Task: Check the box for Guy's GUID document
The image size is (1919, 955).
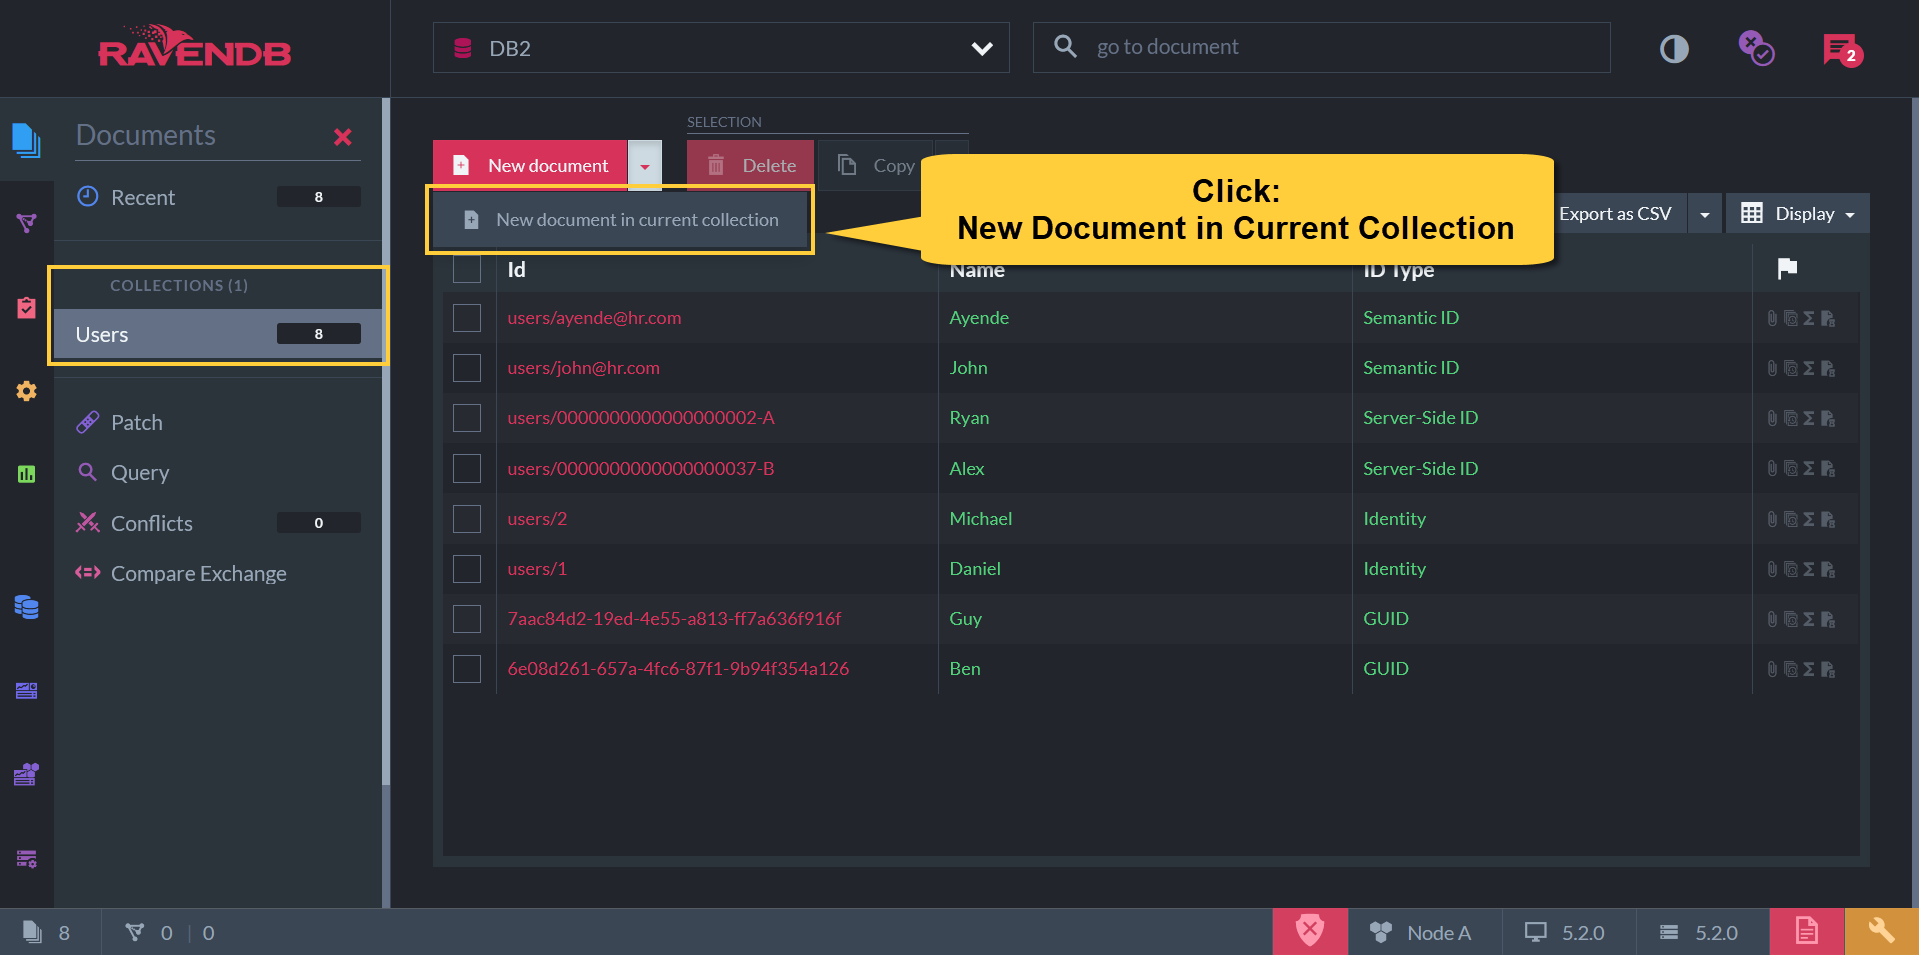Action: (x=467, y=619)
